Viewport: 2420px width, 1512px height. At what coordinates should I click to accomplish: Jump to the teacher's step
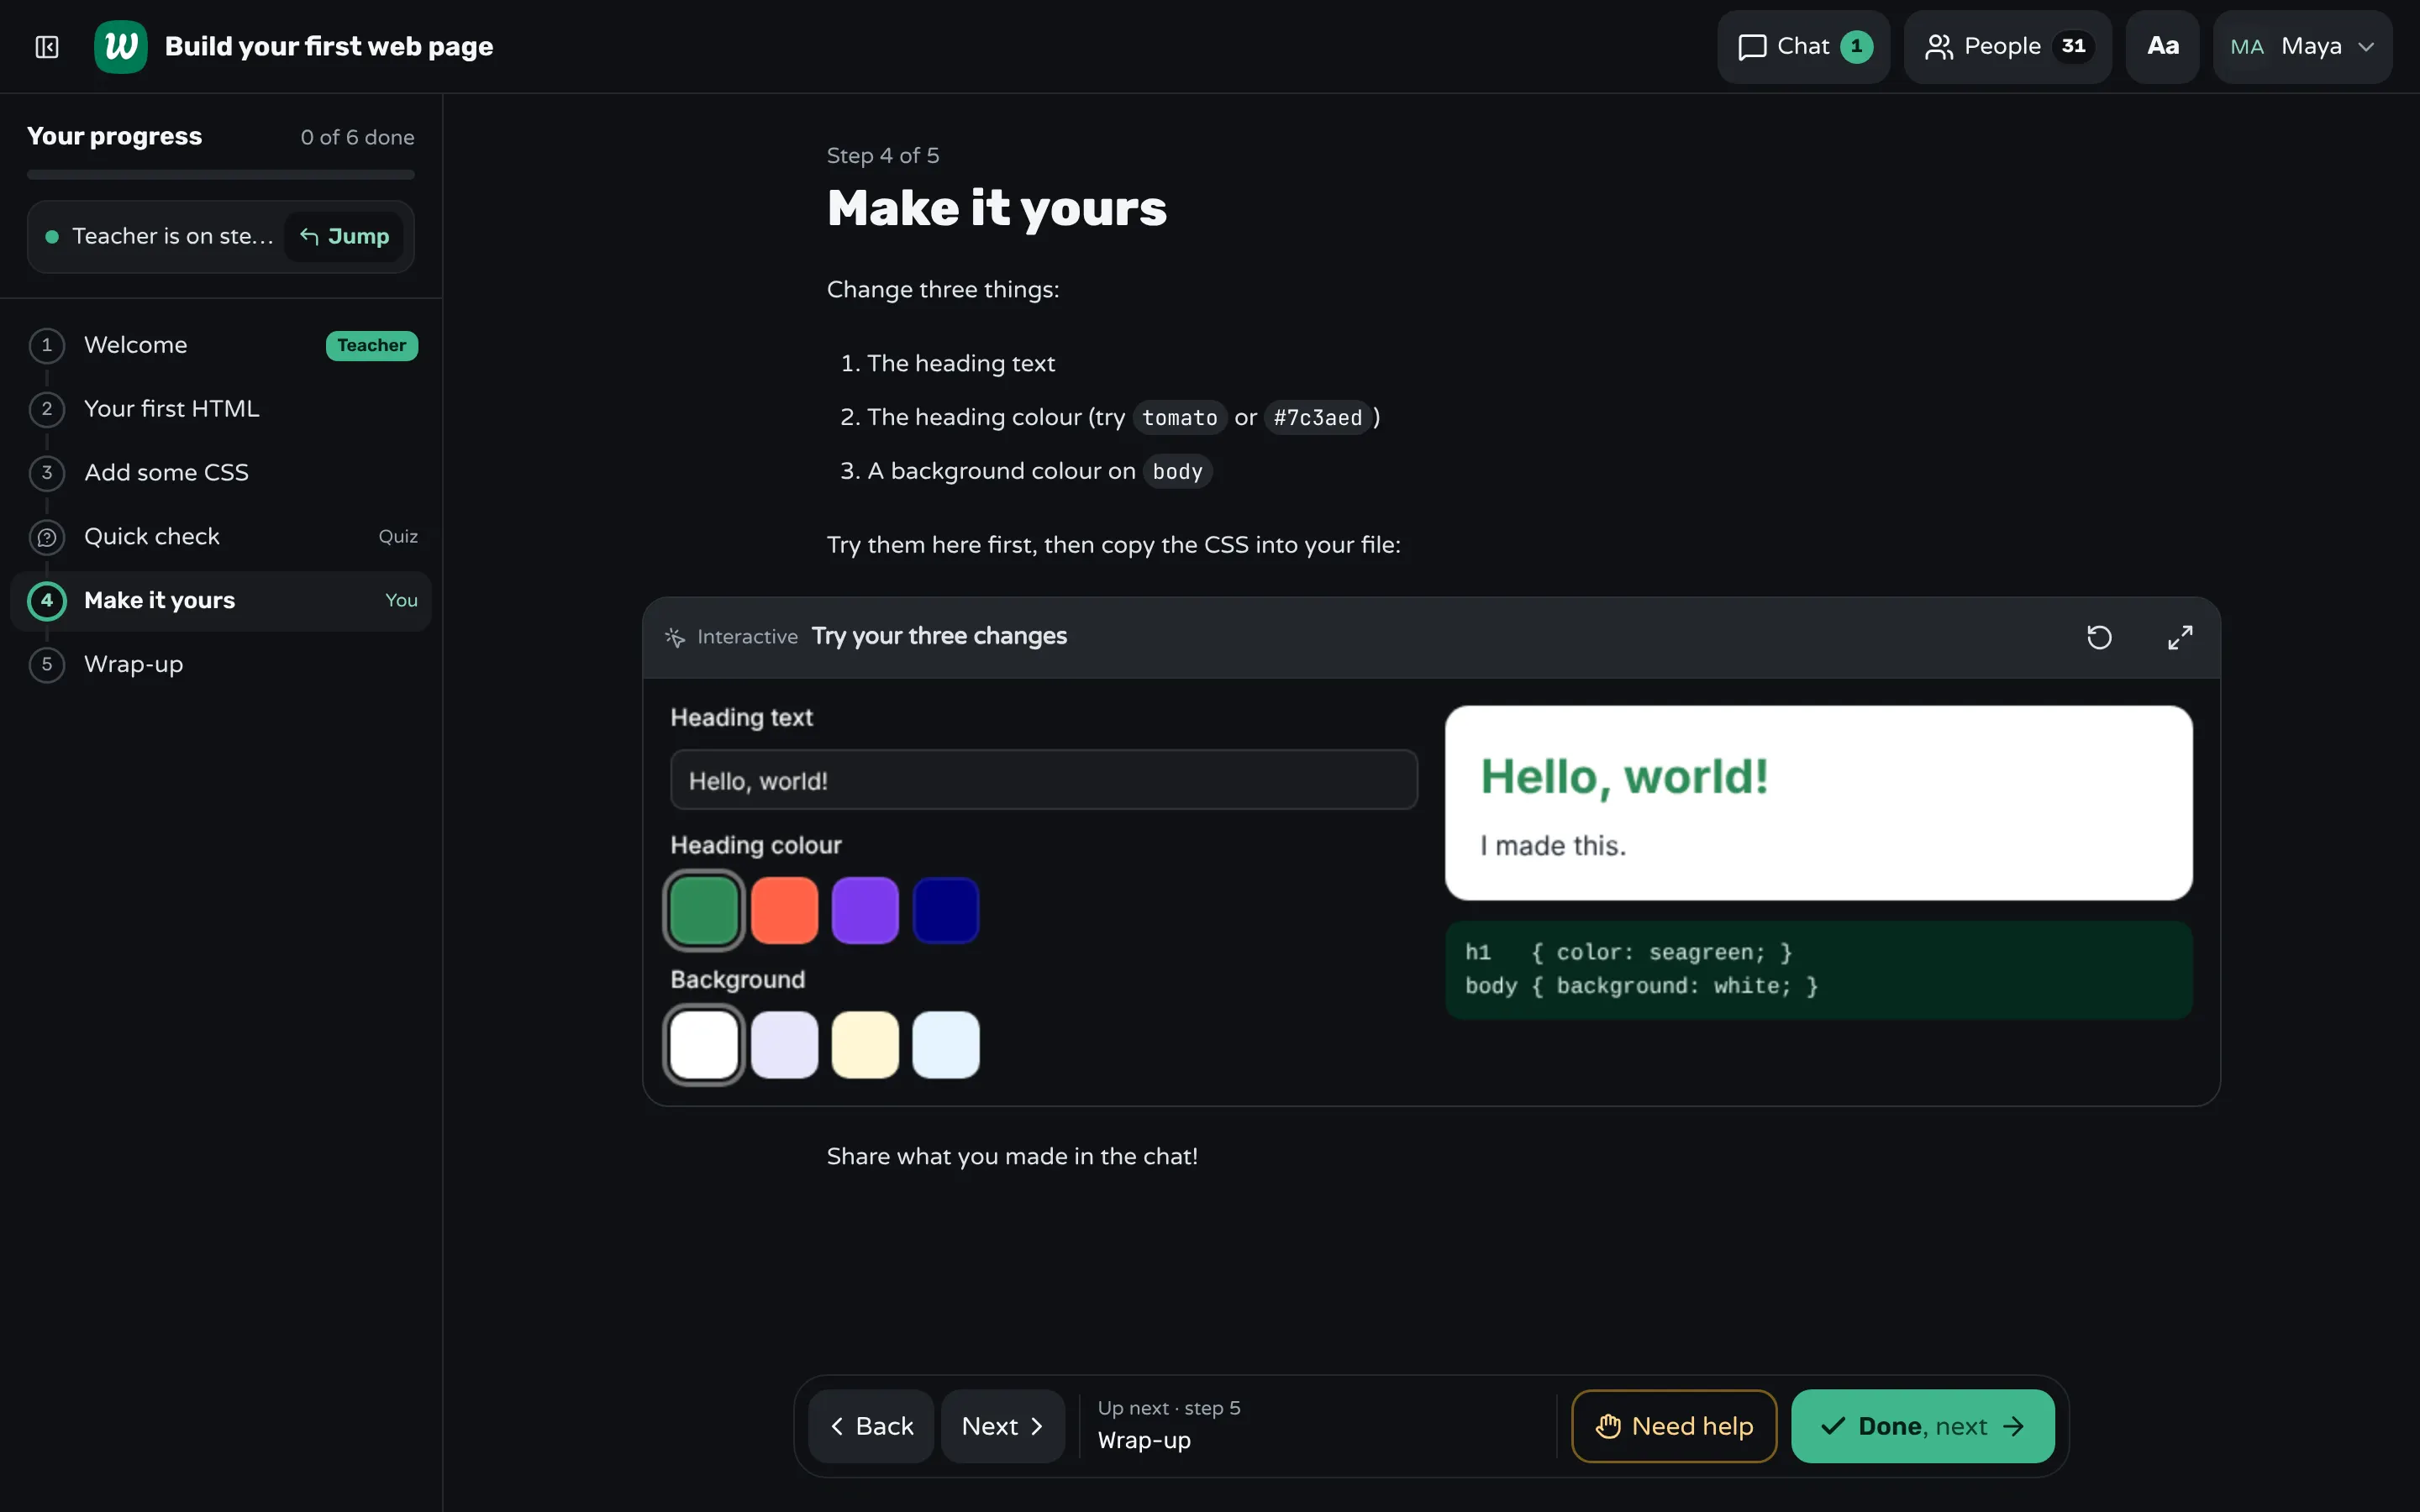[344, 236]
